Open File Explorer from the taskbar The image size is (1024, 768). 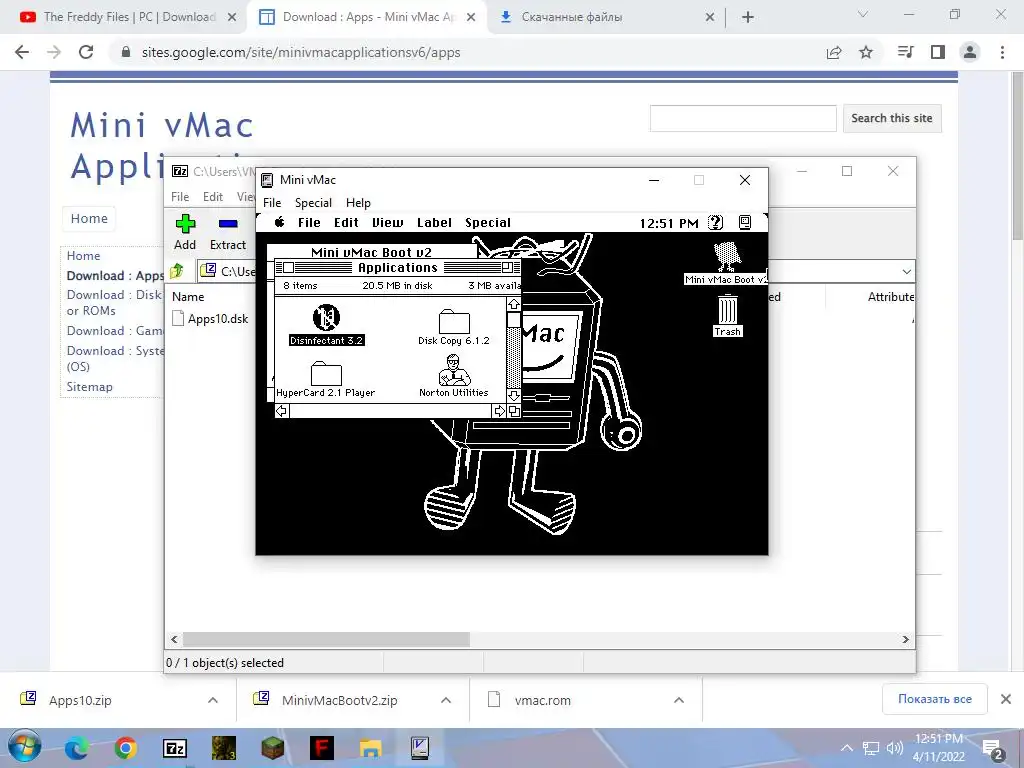point(370,748)
